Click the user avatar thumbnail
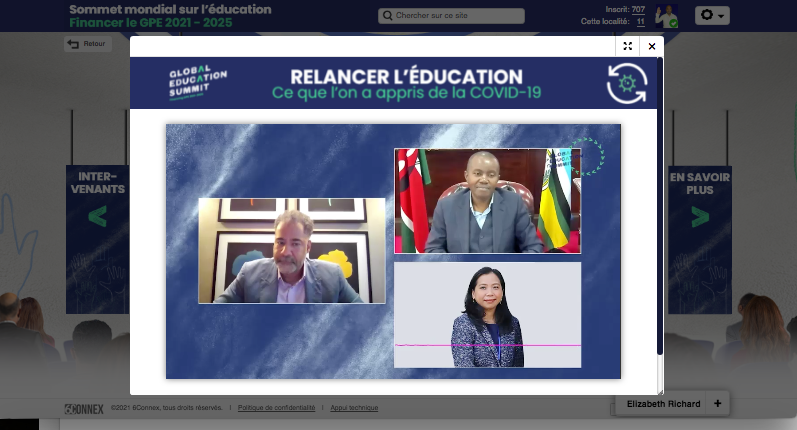This screenshot has width=797, height=430. click(x=666, y=16)
